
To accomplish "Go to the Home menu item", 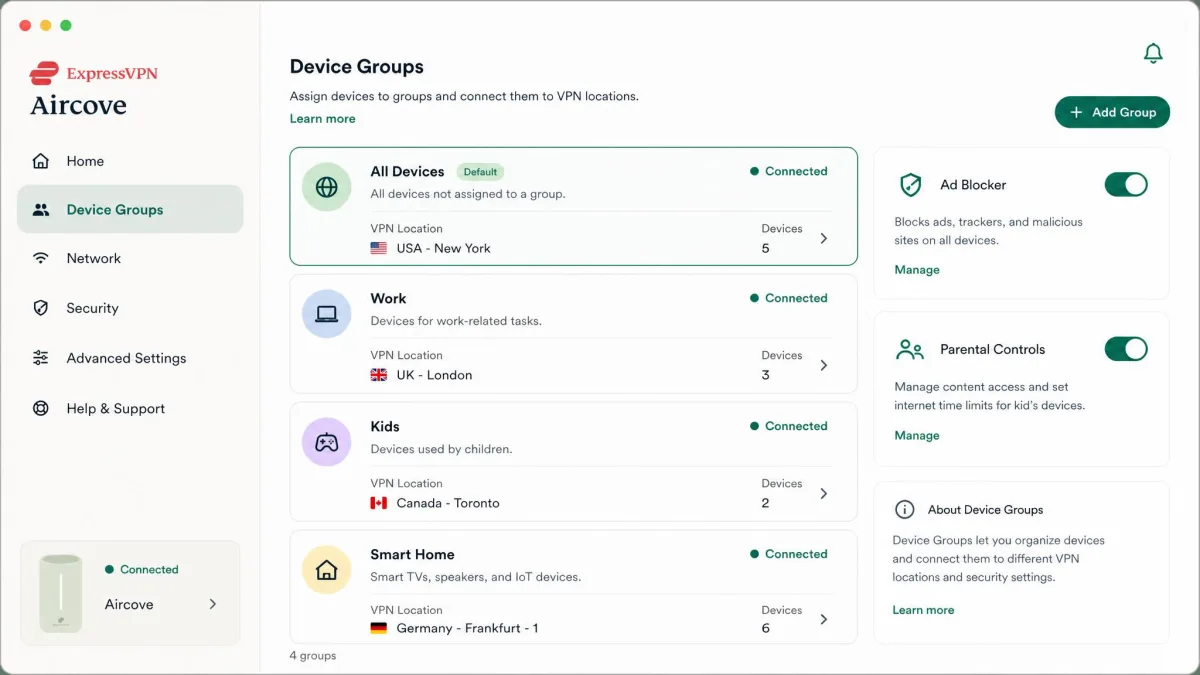I will pos(130,161).
